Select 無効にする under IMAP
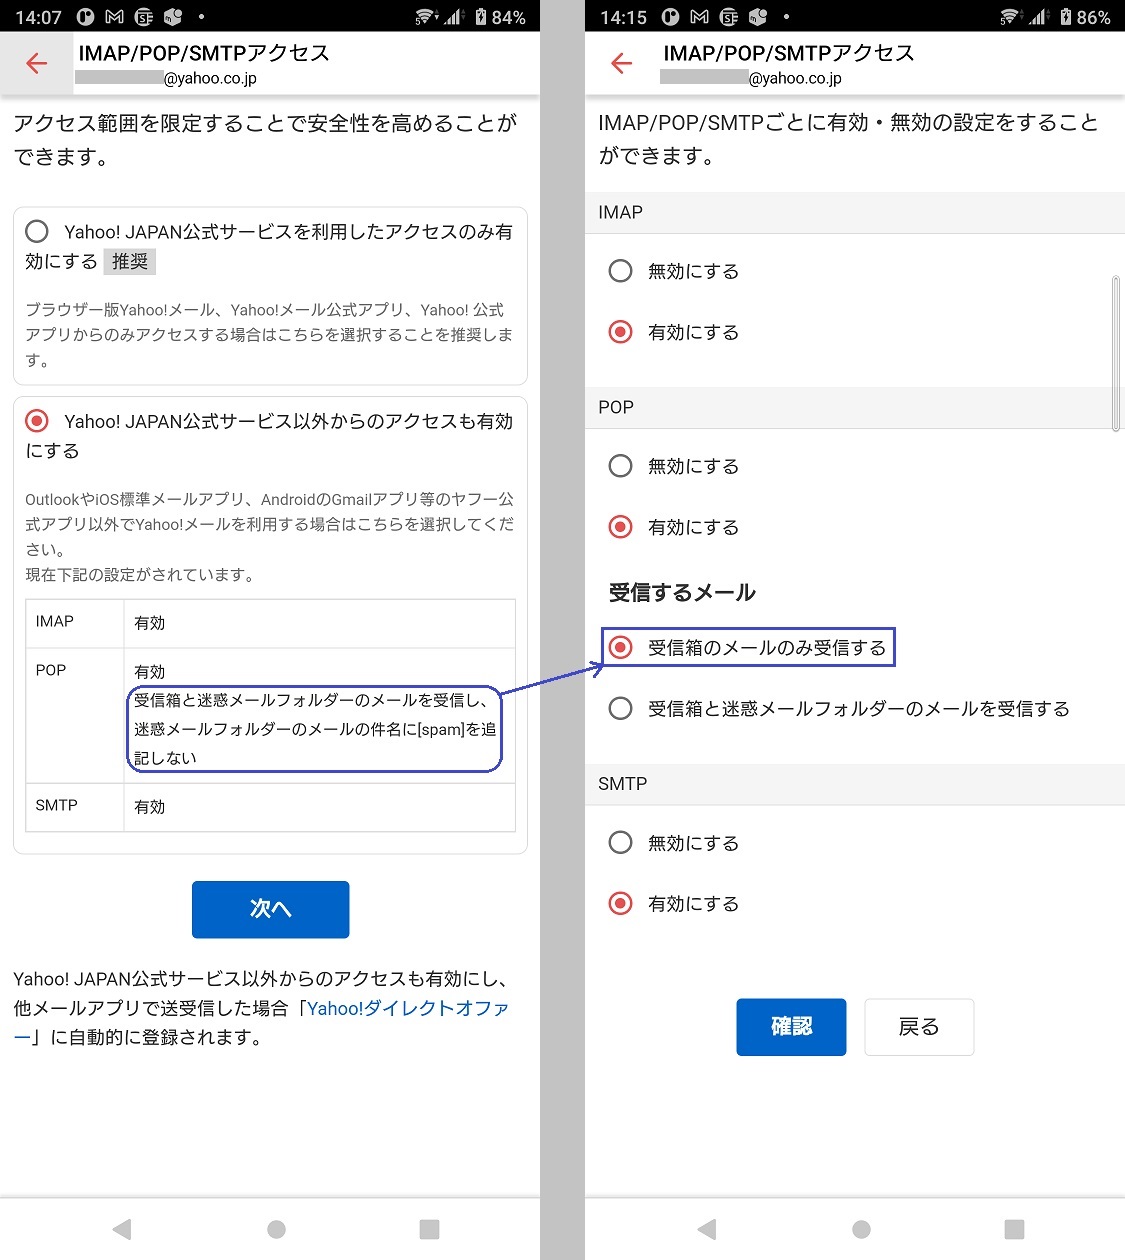Image resolution: width=1125 pixels, height=1260 pixels. 621,271
